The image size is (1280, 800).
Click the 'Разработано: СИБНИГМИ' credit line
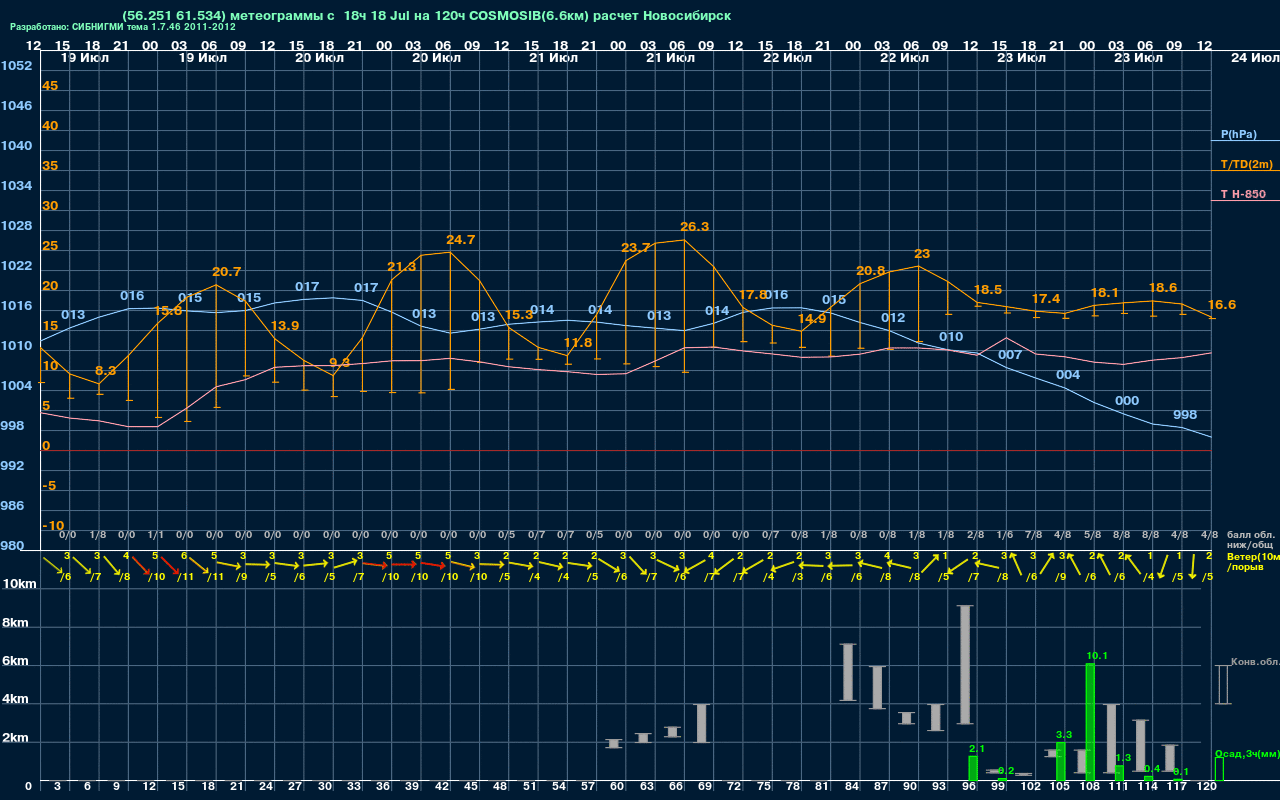(123, 27)
